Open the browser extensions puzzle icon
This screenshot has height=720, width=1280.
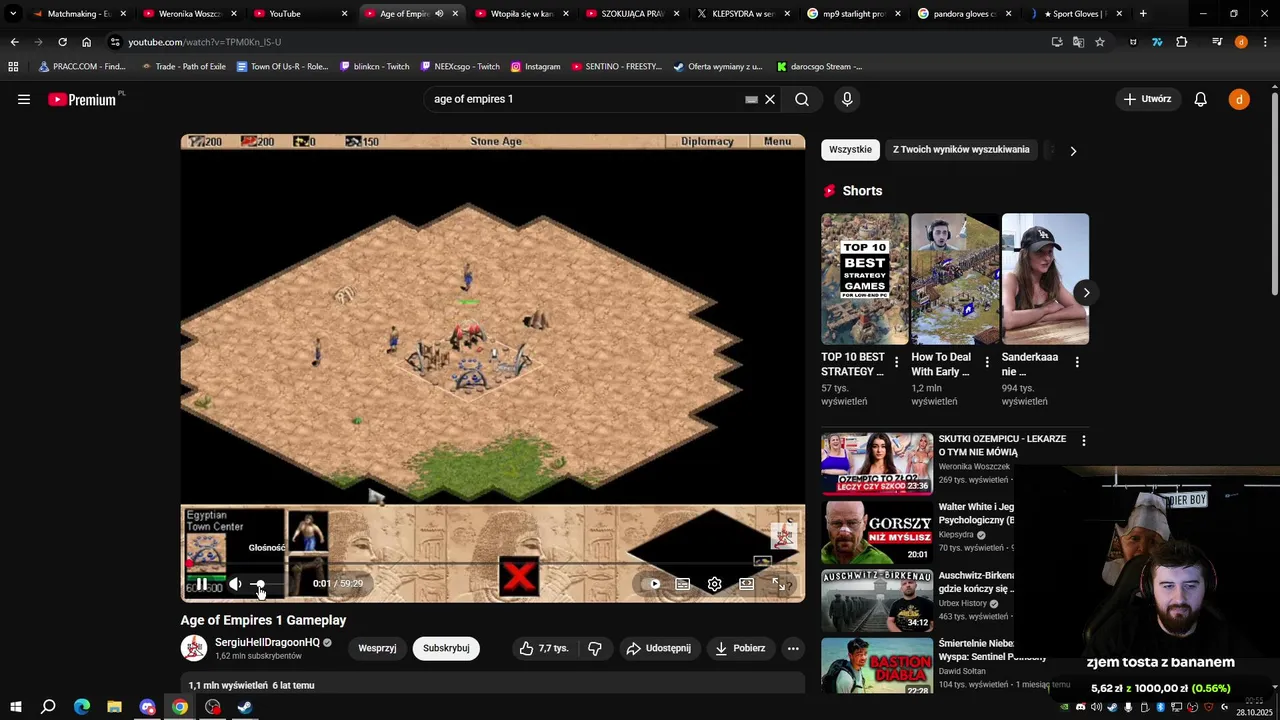pos(1182,42)
